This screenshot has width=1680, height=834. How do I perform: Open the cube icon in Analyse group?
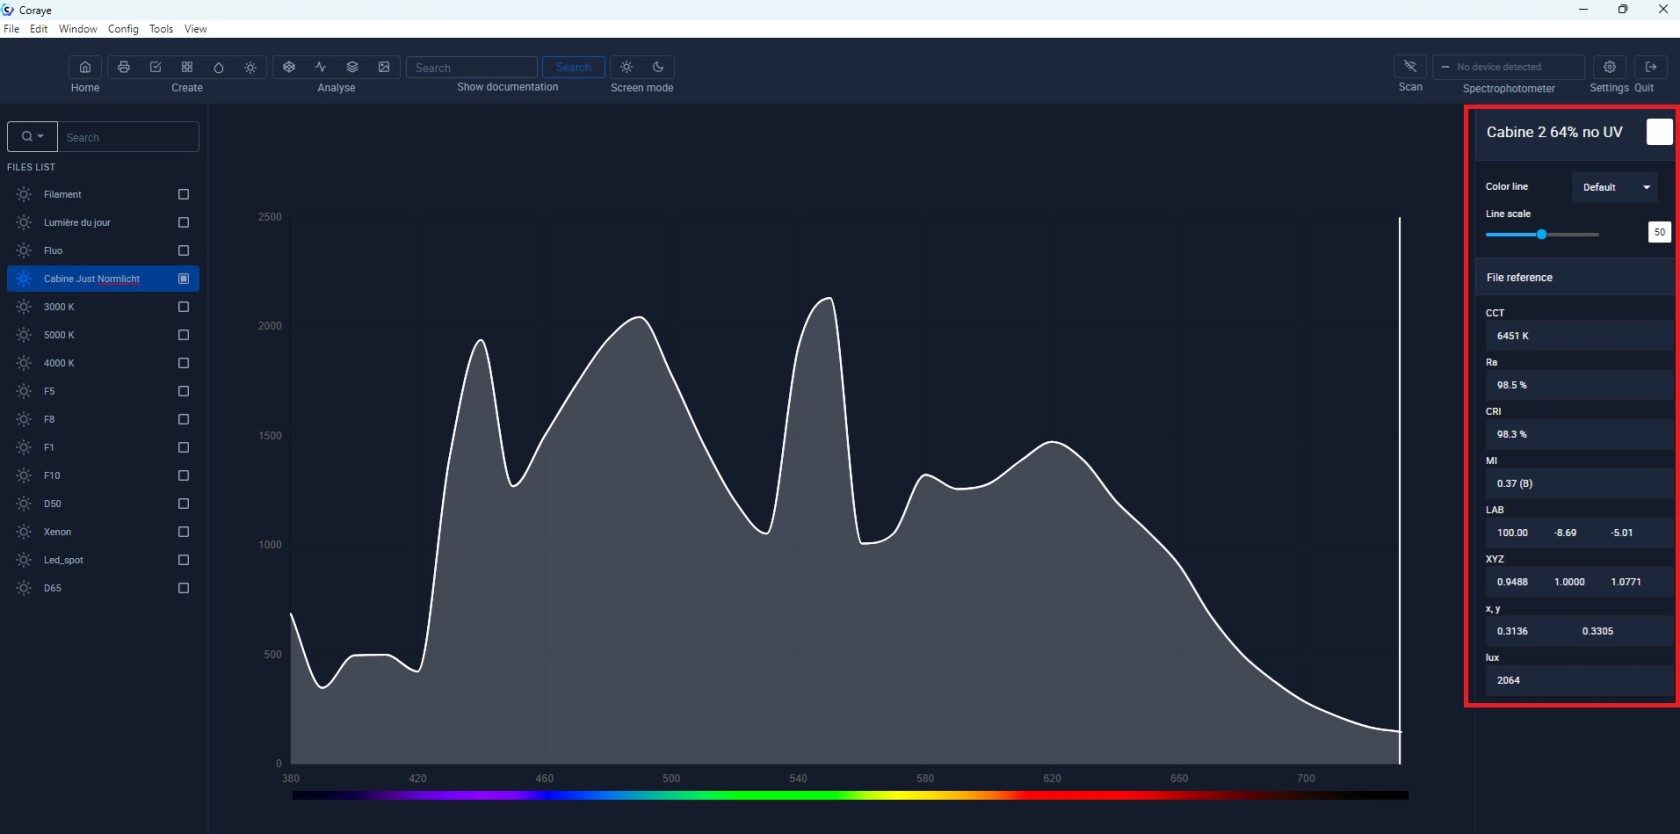pyautogui.click(x=289, y=67)
